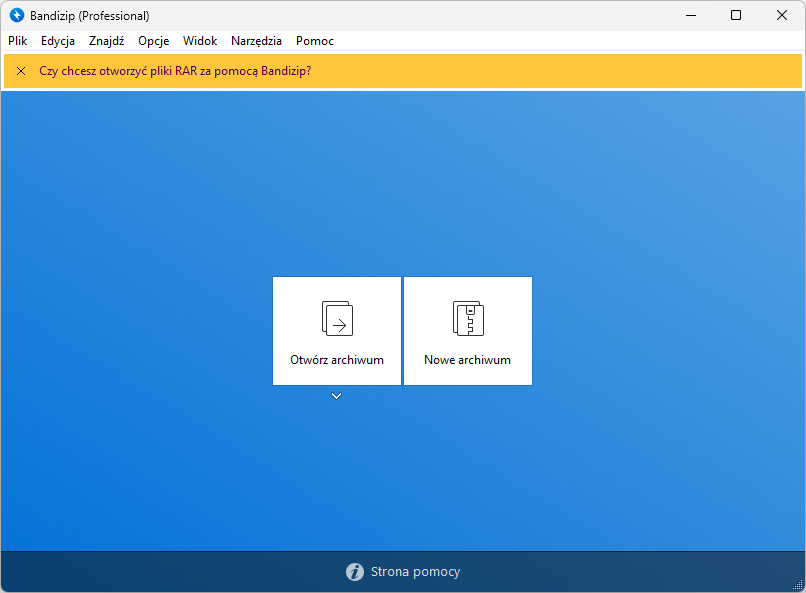Viewport: 806px width, 593px height.
Task: Open the Edycja menu
Action: pos(58,41)
